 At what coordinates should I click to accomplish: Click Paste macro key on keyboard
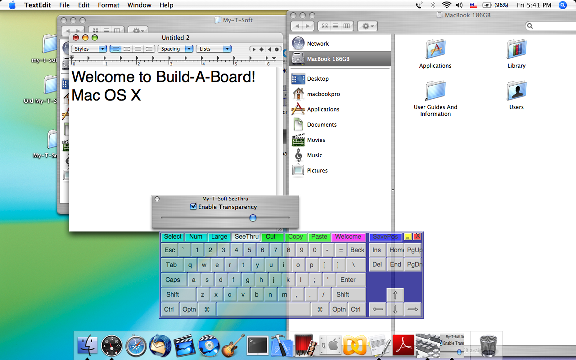(319, 237)
